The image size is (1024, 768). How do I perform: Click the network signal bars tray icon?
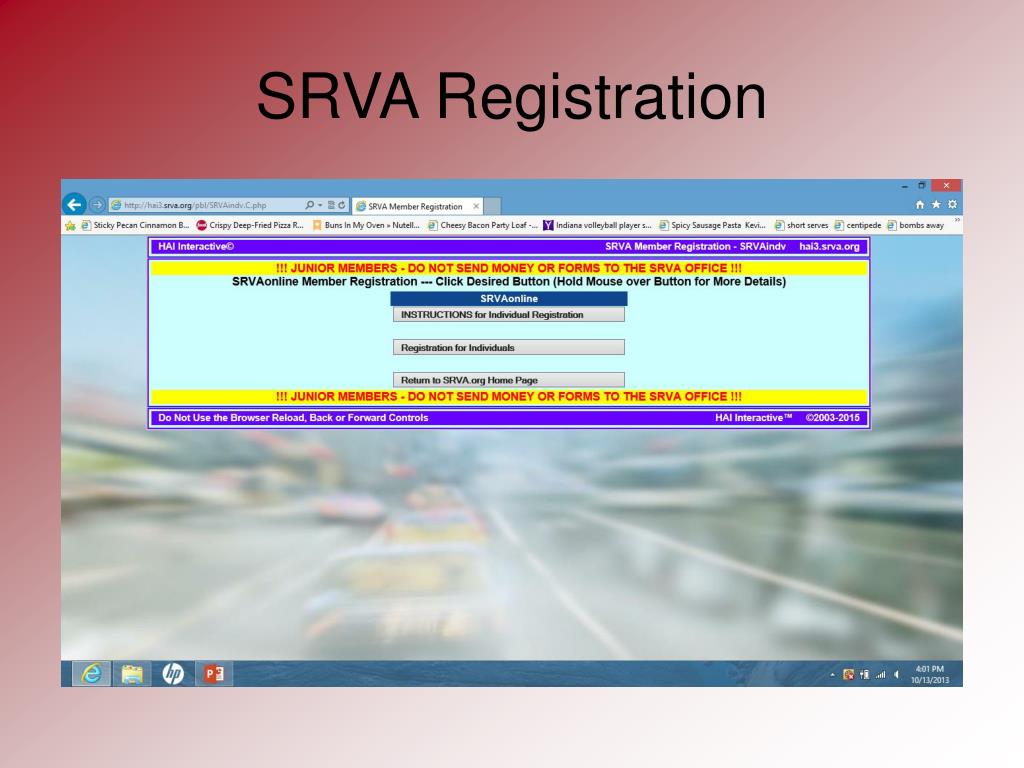pos(880,675)
